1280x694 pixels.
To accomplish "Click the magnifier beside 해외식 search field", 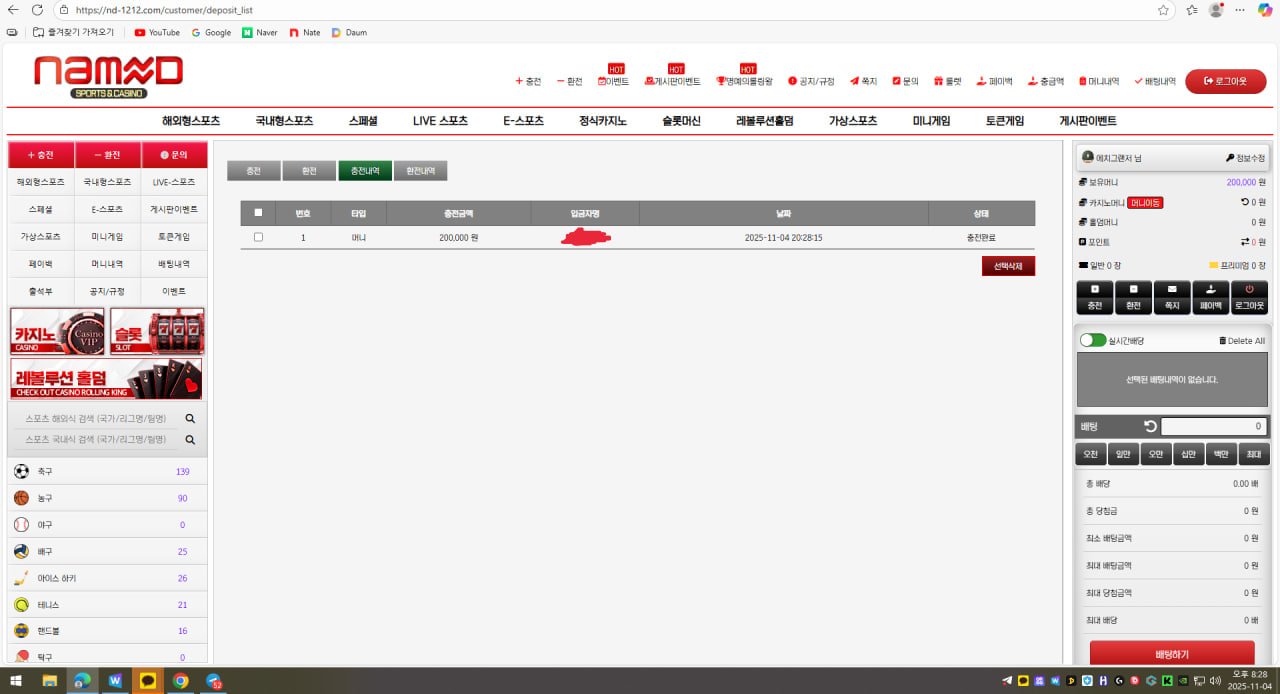I will click(x=190, y=419).
